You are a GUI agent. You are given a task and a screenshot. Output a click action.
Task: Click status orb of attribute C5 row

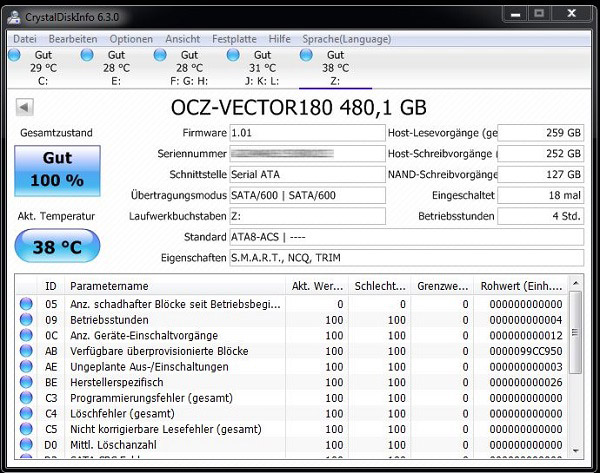point(26,429)
